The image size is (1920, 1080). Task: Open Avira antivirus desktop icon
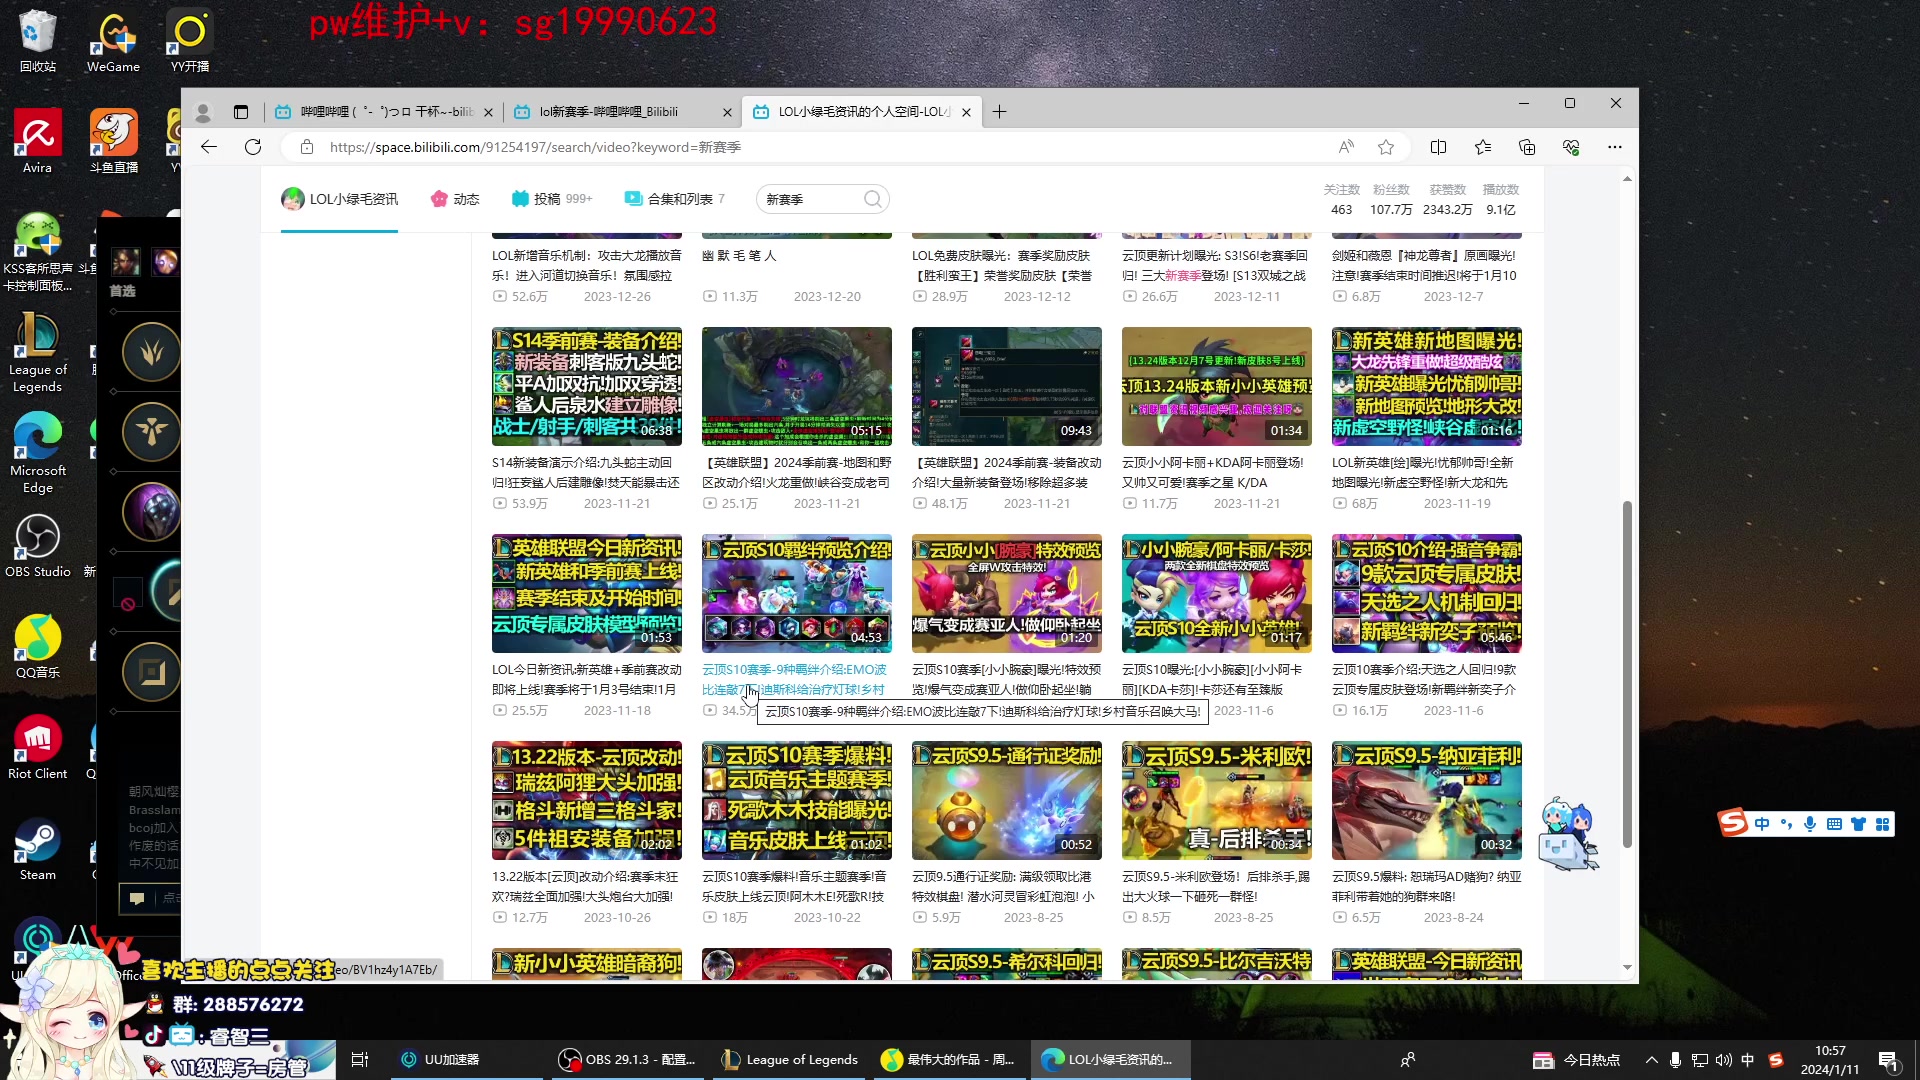37,142
